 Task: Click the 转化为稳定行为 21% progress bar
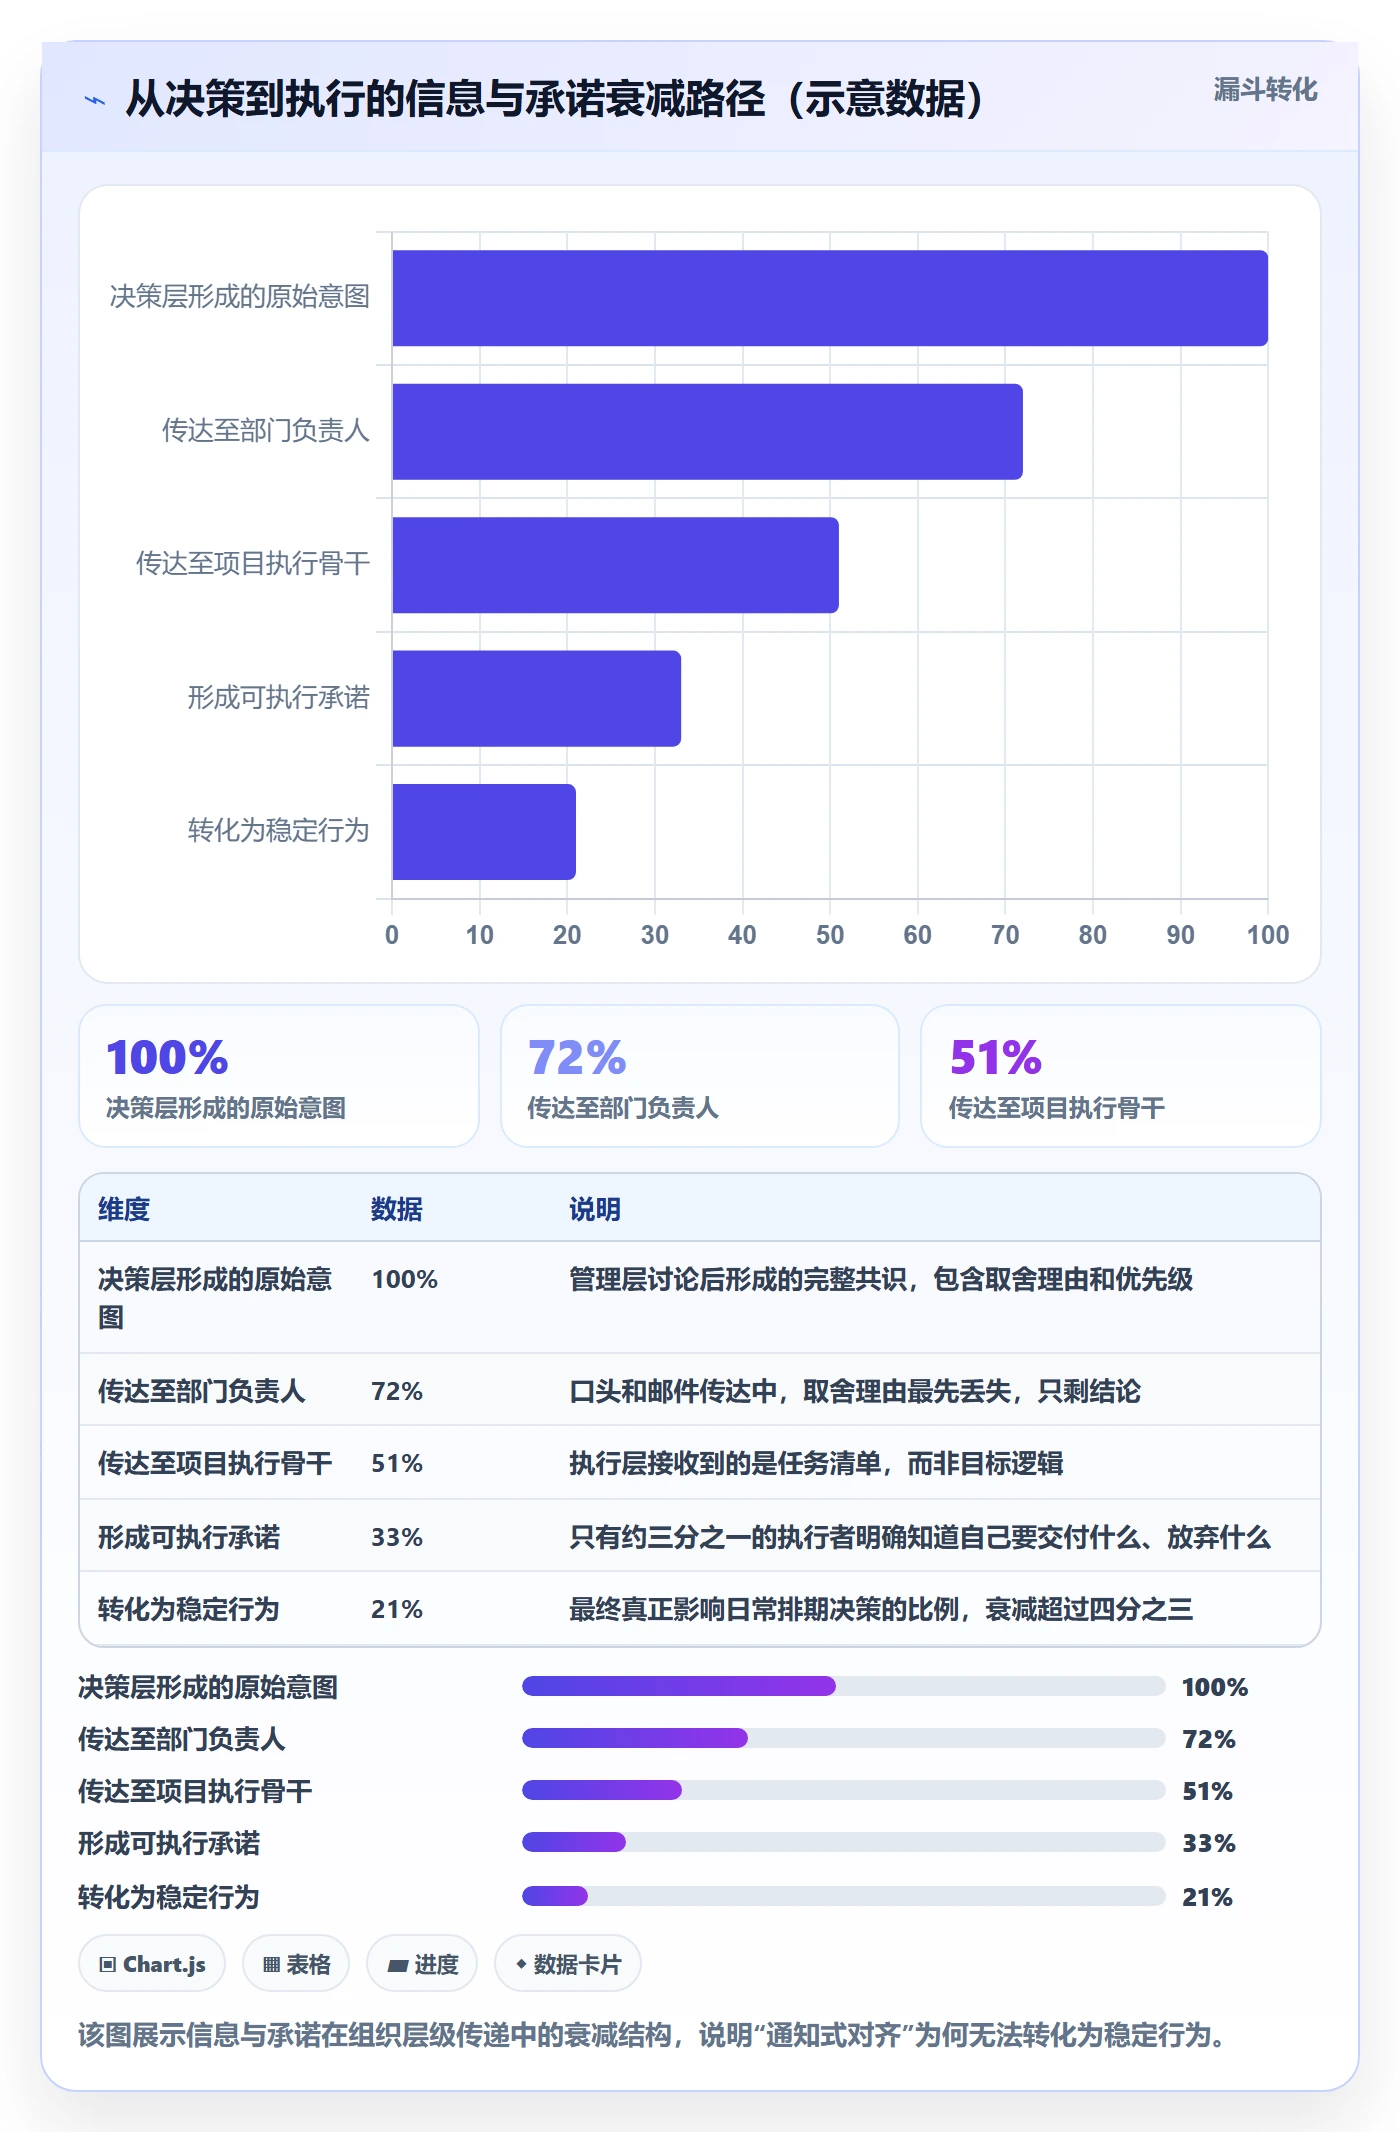[844, 1896]
